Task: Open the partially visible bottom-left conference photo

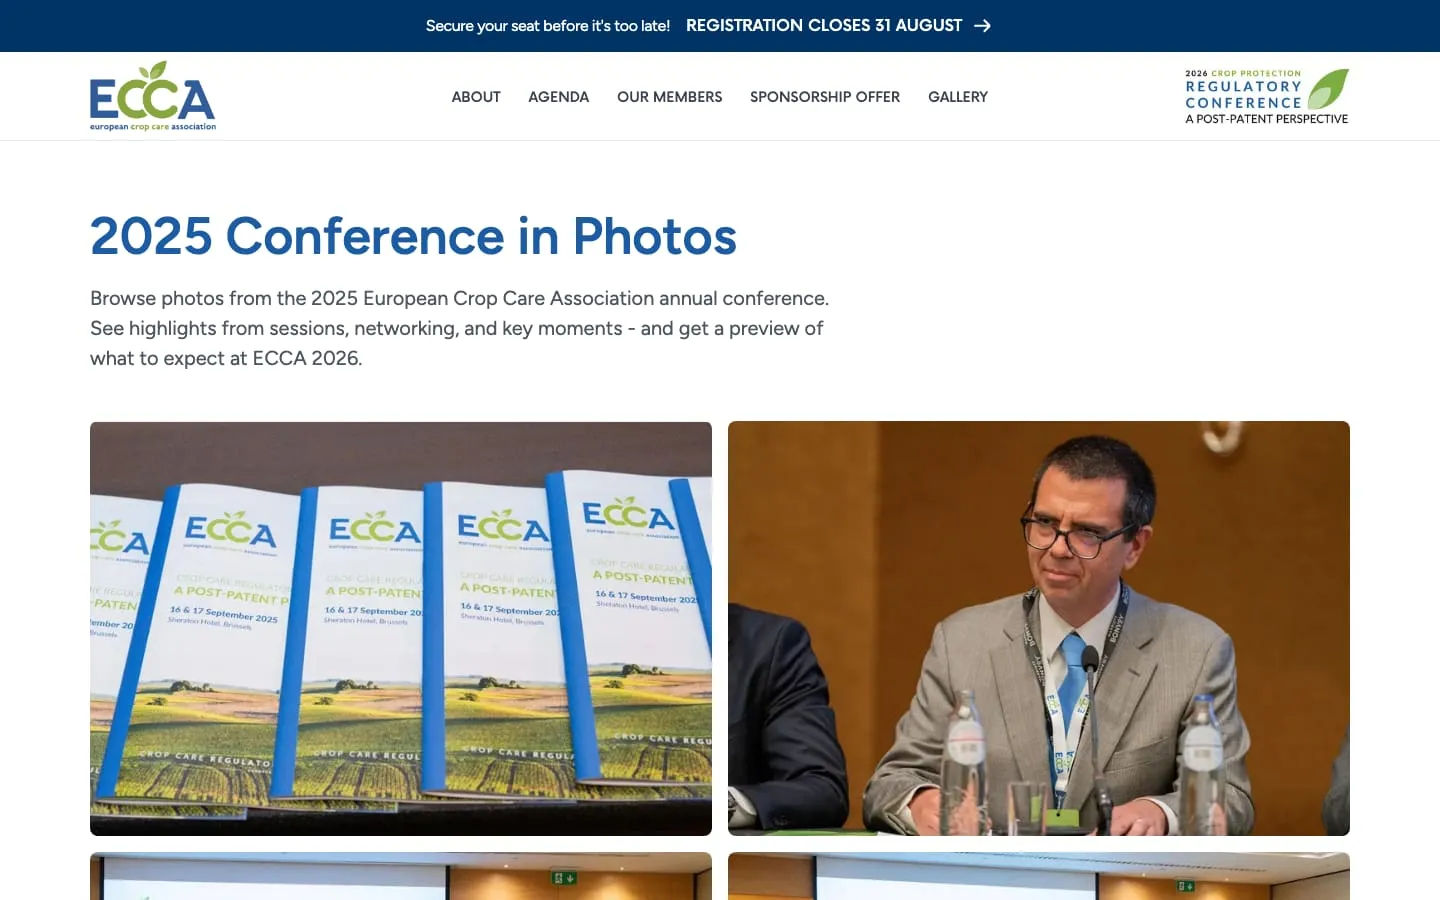Action: [401, 876]
